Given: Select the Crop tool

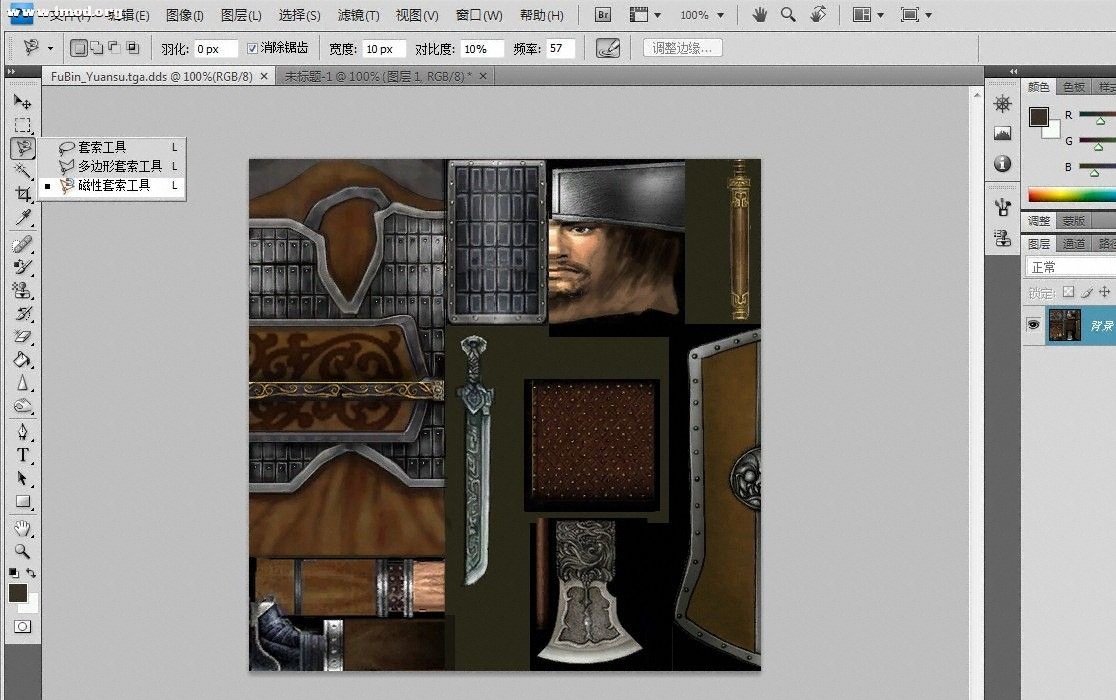Looking at the screenshot, I should pos(22,194).
